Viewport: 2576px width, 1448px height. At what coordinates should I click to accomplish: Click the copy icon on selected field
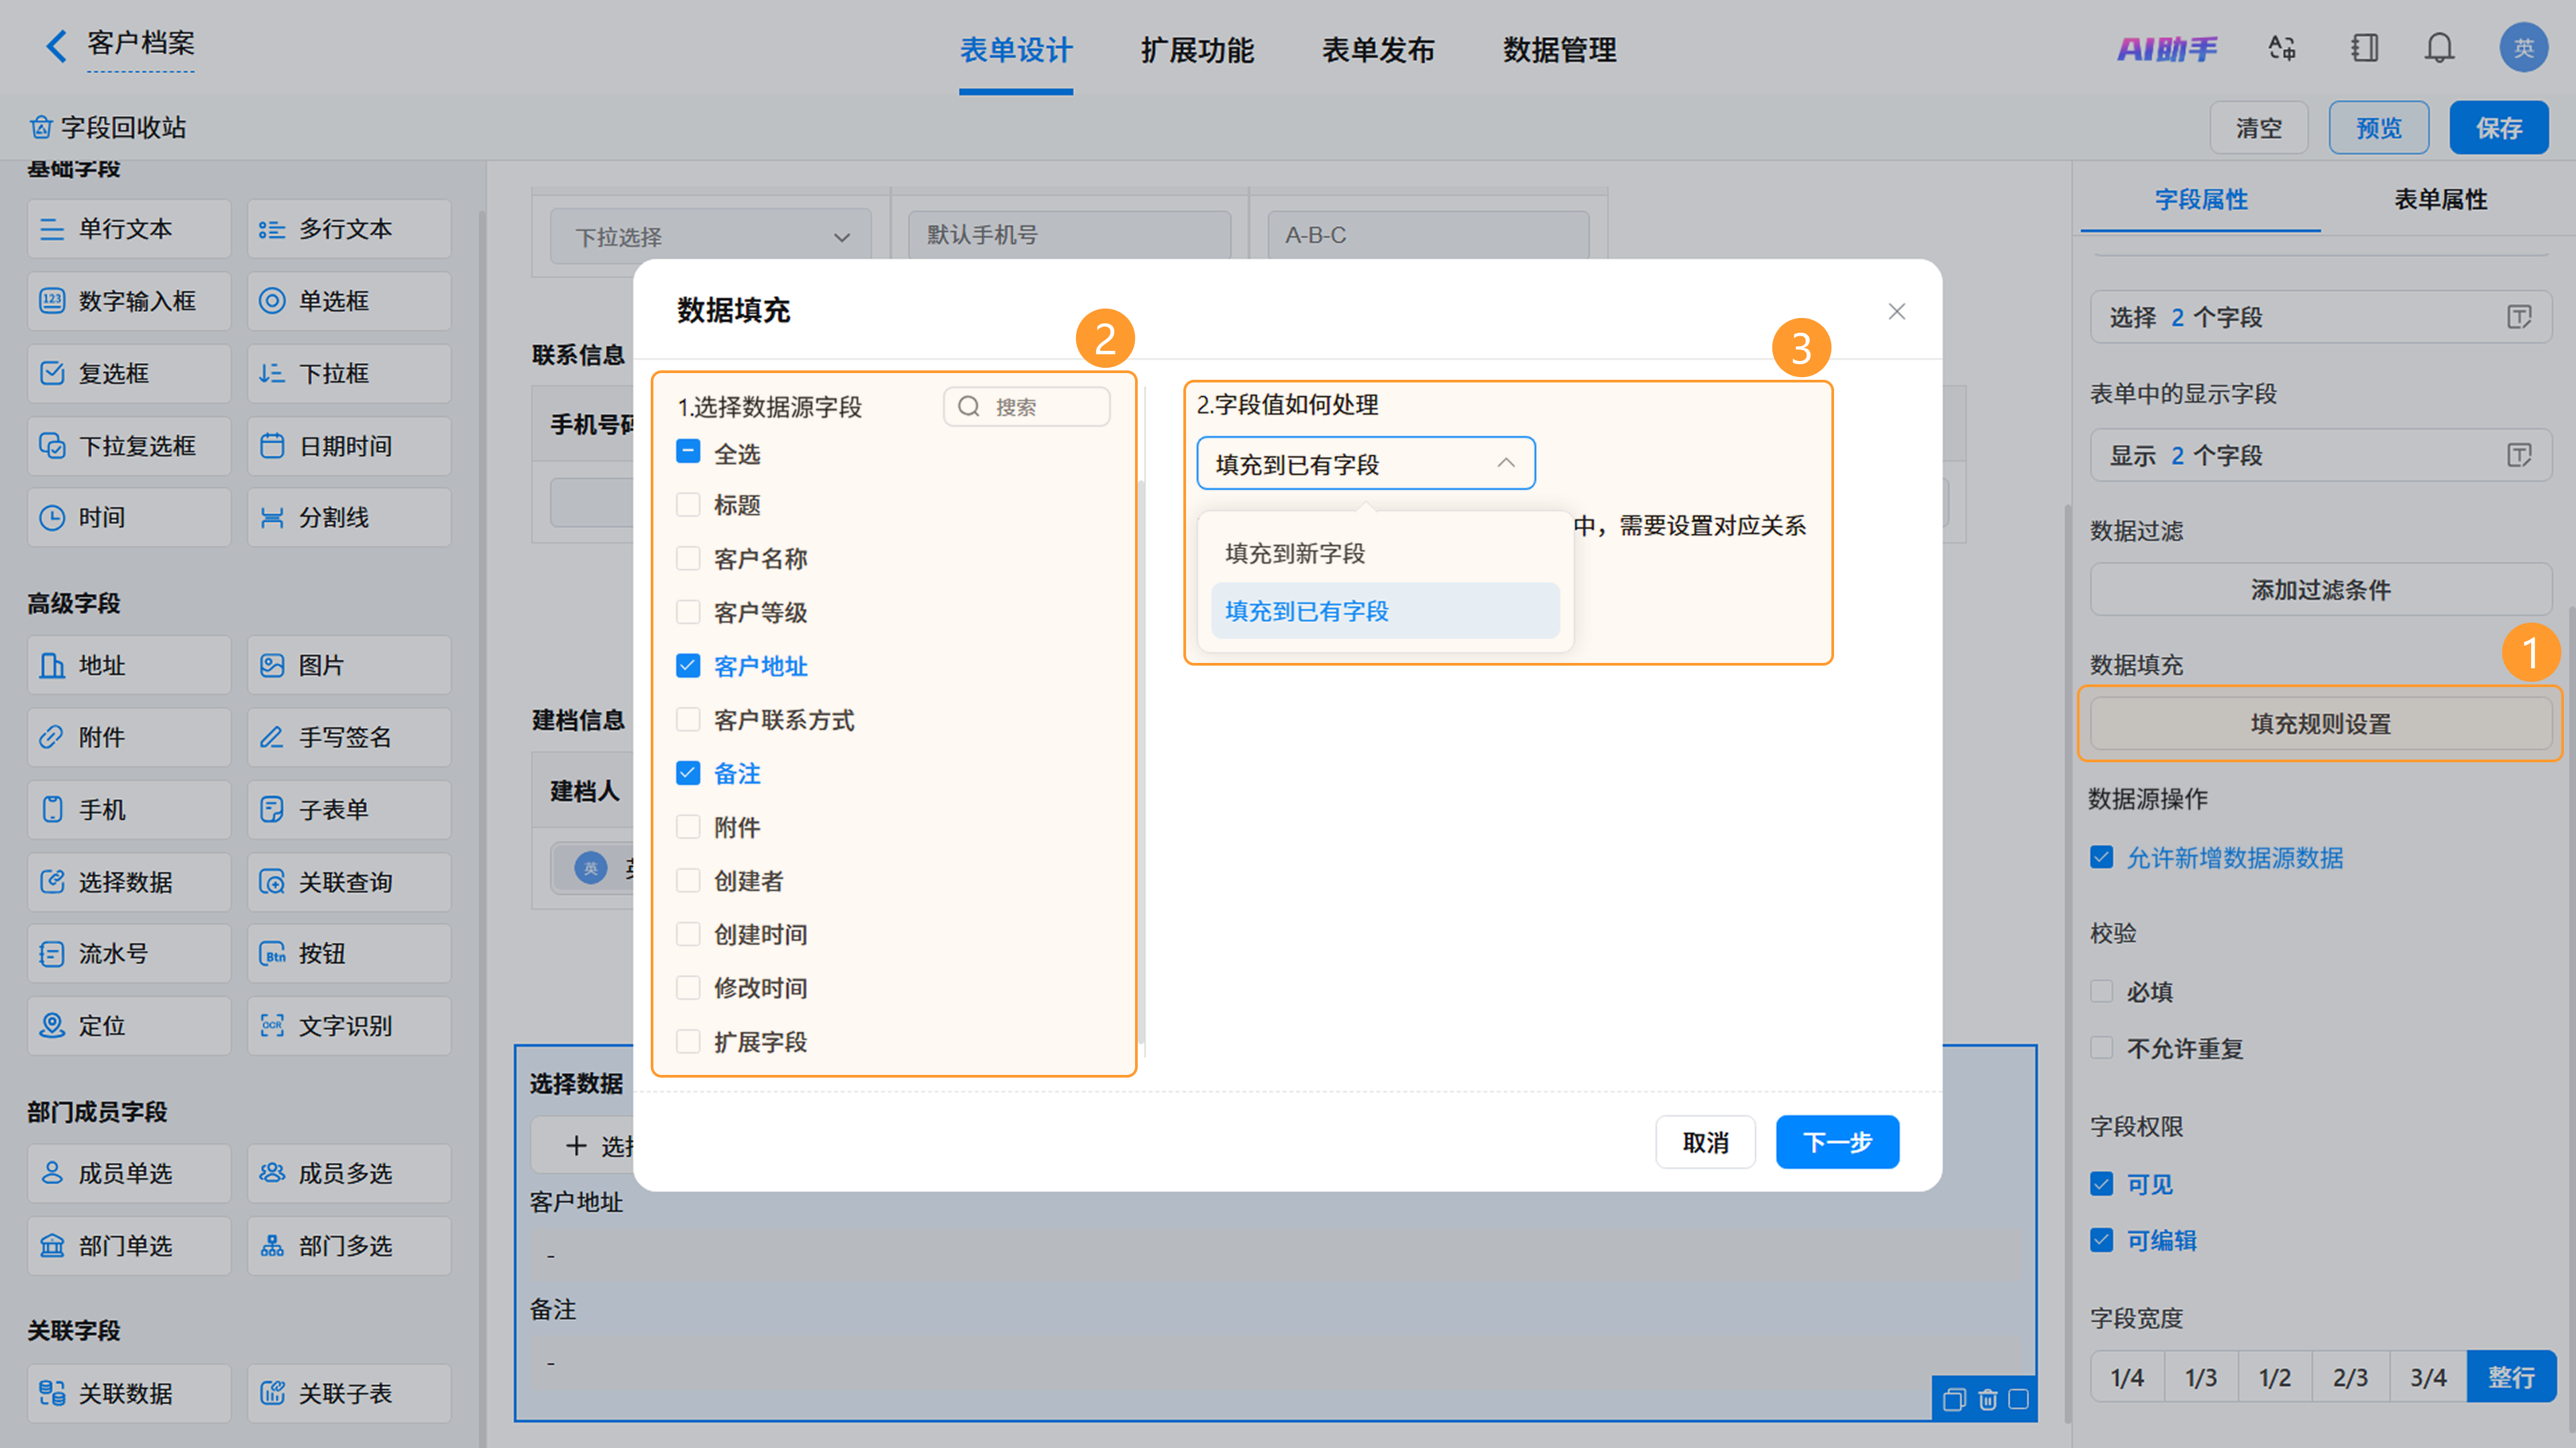[x=1954, y=1399]
